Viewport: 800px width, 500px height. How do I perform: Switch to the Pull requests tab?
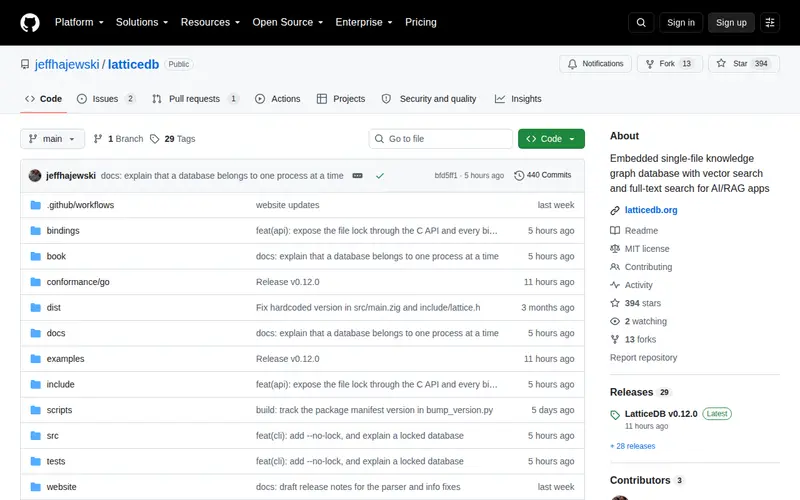[195, 99]
